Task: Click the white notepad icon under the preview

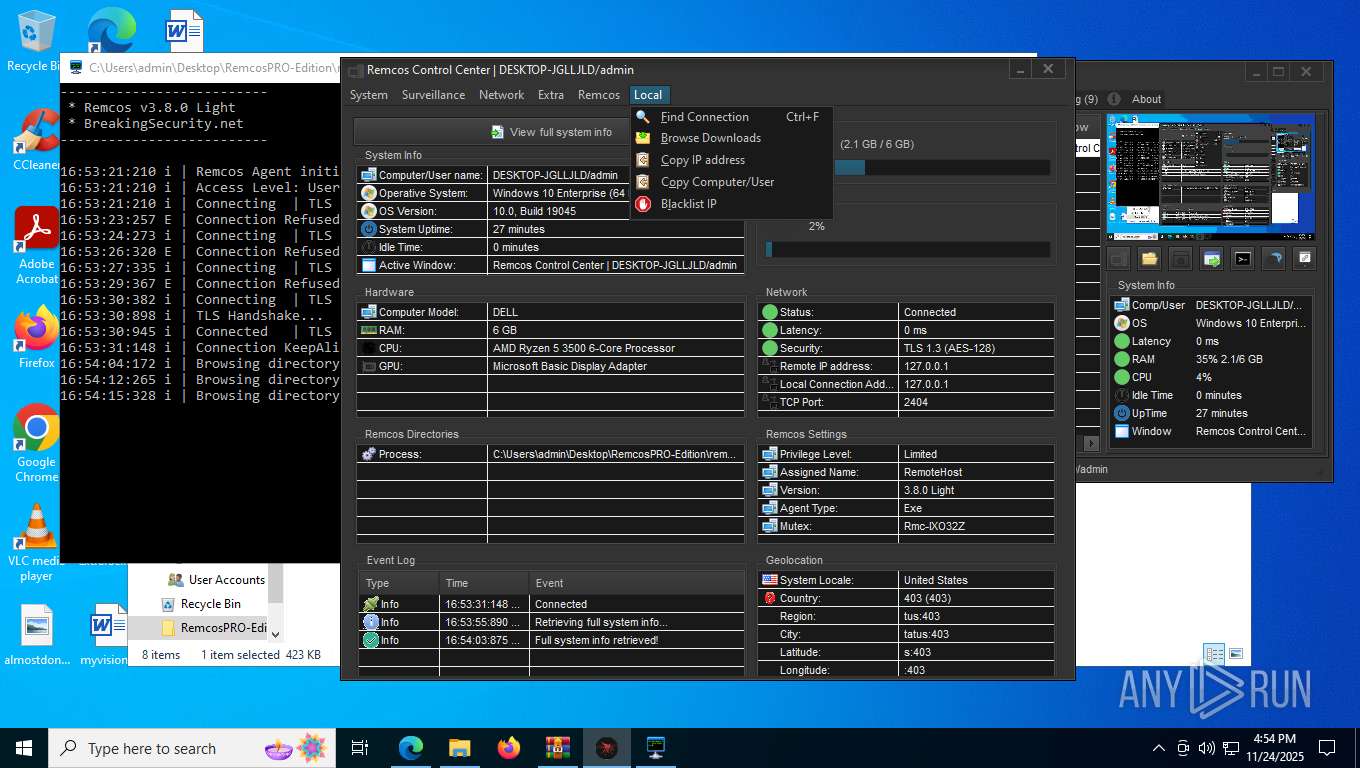Action: 1304,259
